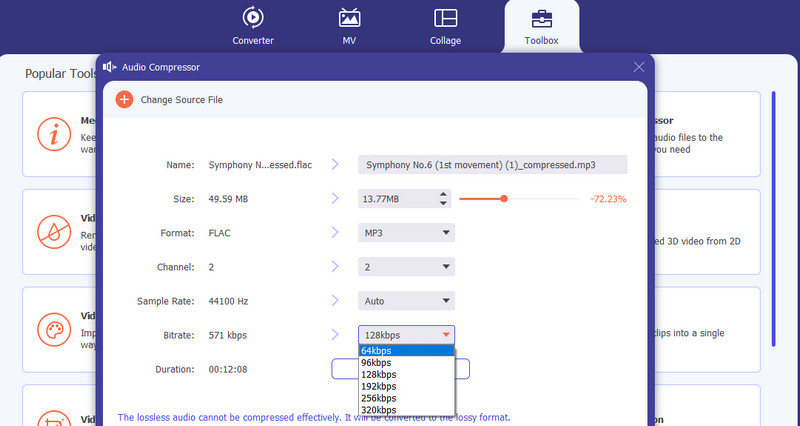The width and height of the screenshot is (800, 426).
Task: Close the Audio Compressor dialog
Action: point(639,67)
